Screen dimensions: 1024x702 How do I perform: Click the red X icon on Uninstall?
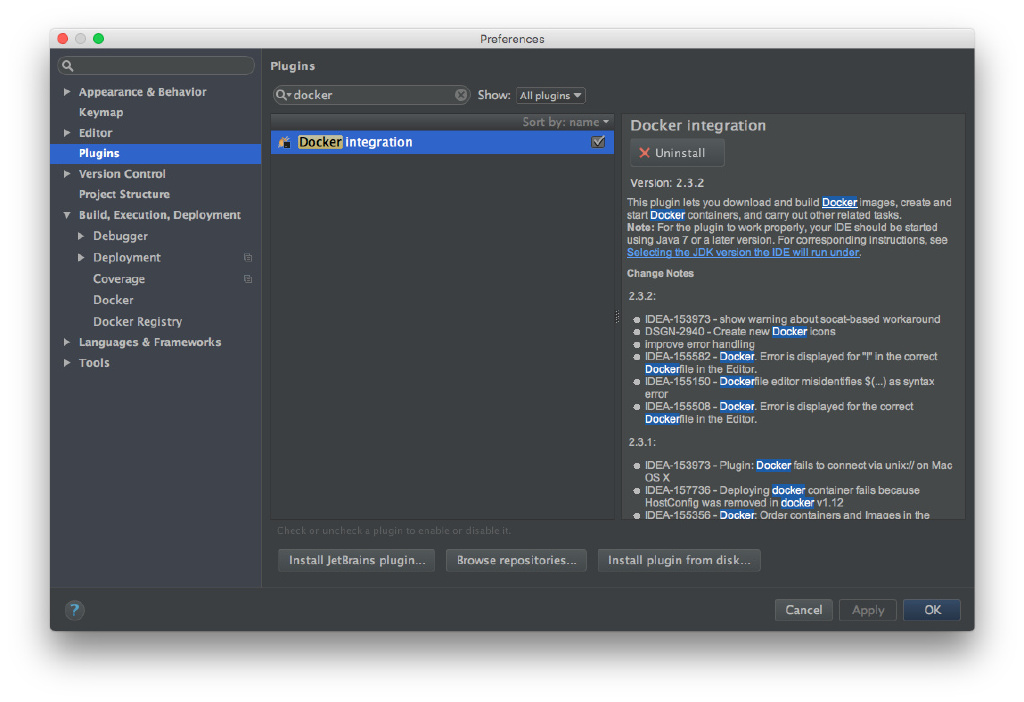pyautogui.click(x=644, y=153)
